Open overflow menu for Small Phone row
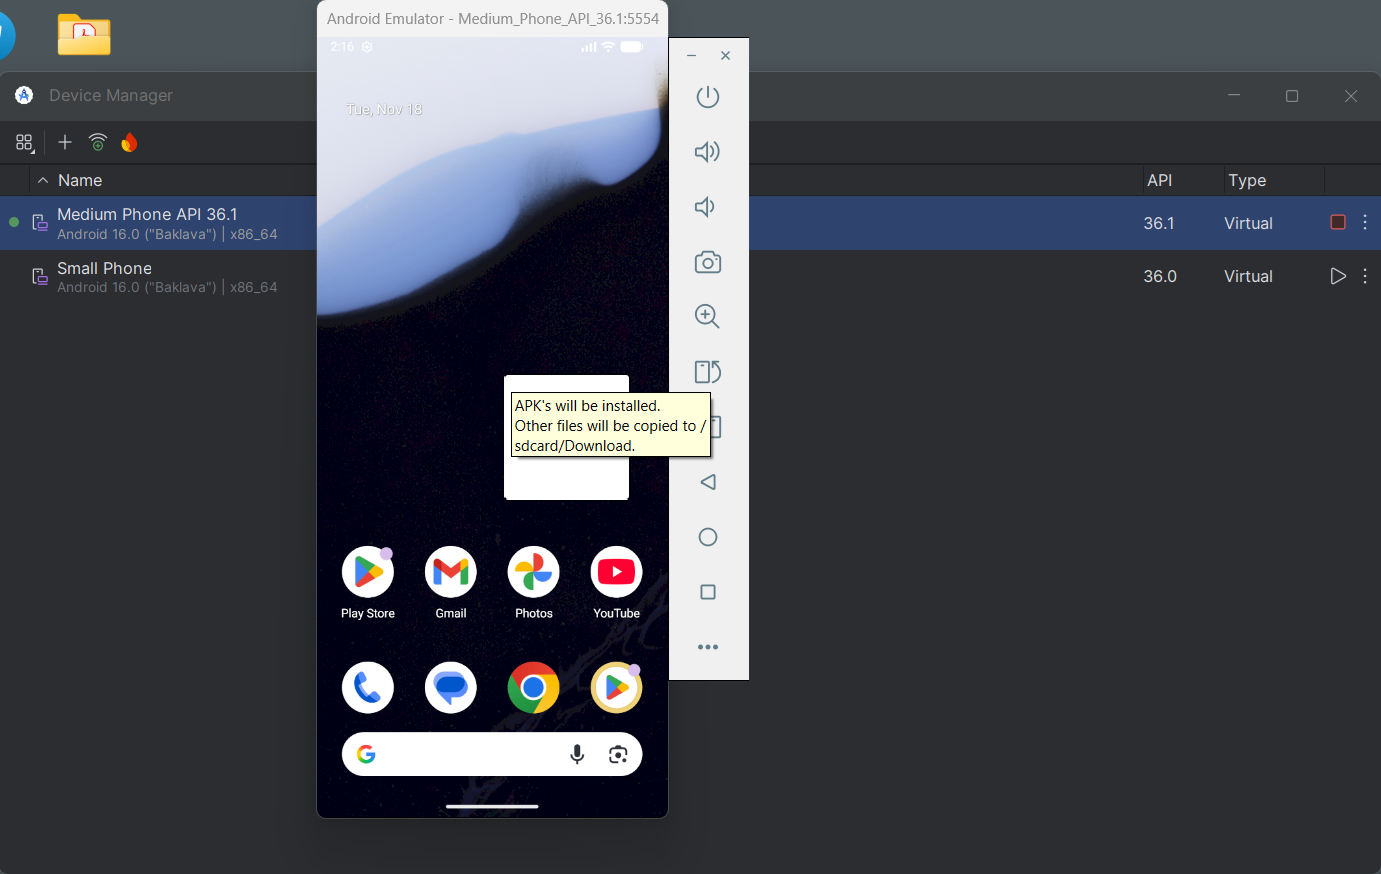The image size is (1381, 874). [x=1365, y=276]
